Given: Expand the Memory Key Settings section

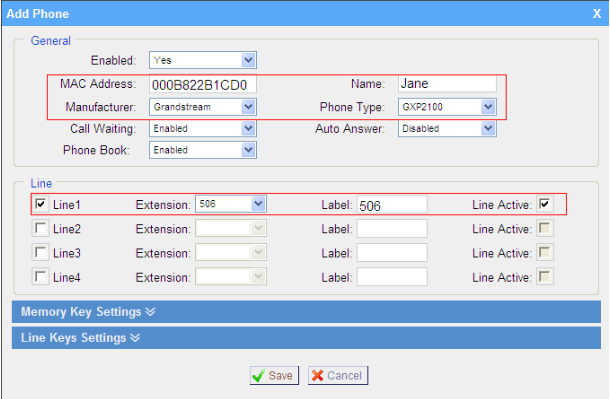Looking at the screenshot, I should pyautogui.click(x=306, y=312).
